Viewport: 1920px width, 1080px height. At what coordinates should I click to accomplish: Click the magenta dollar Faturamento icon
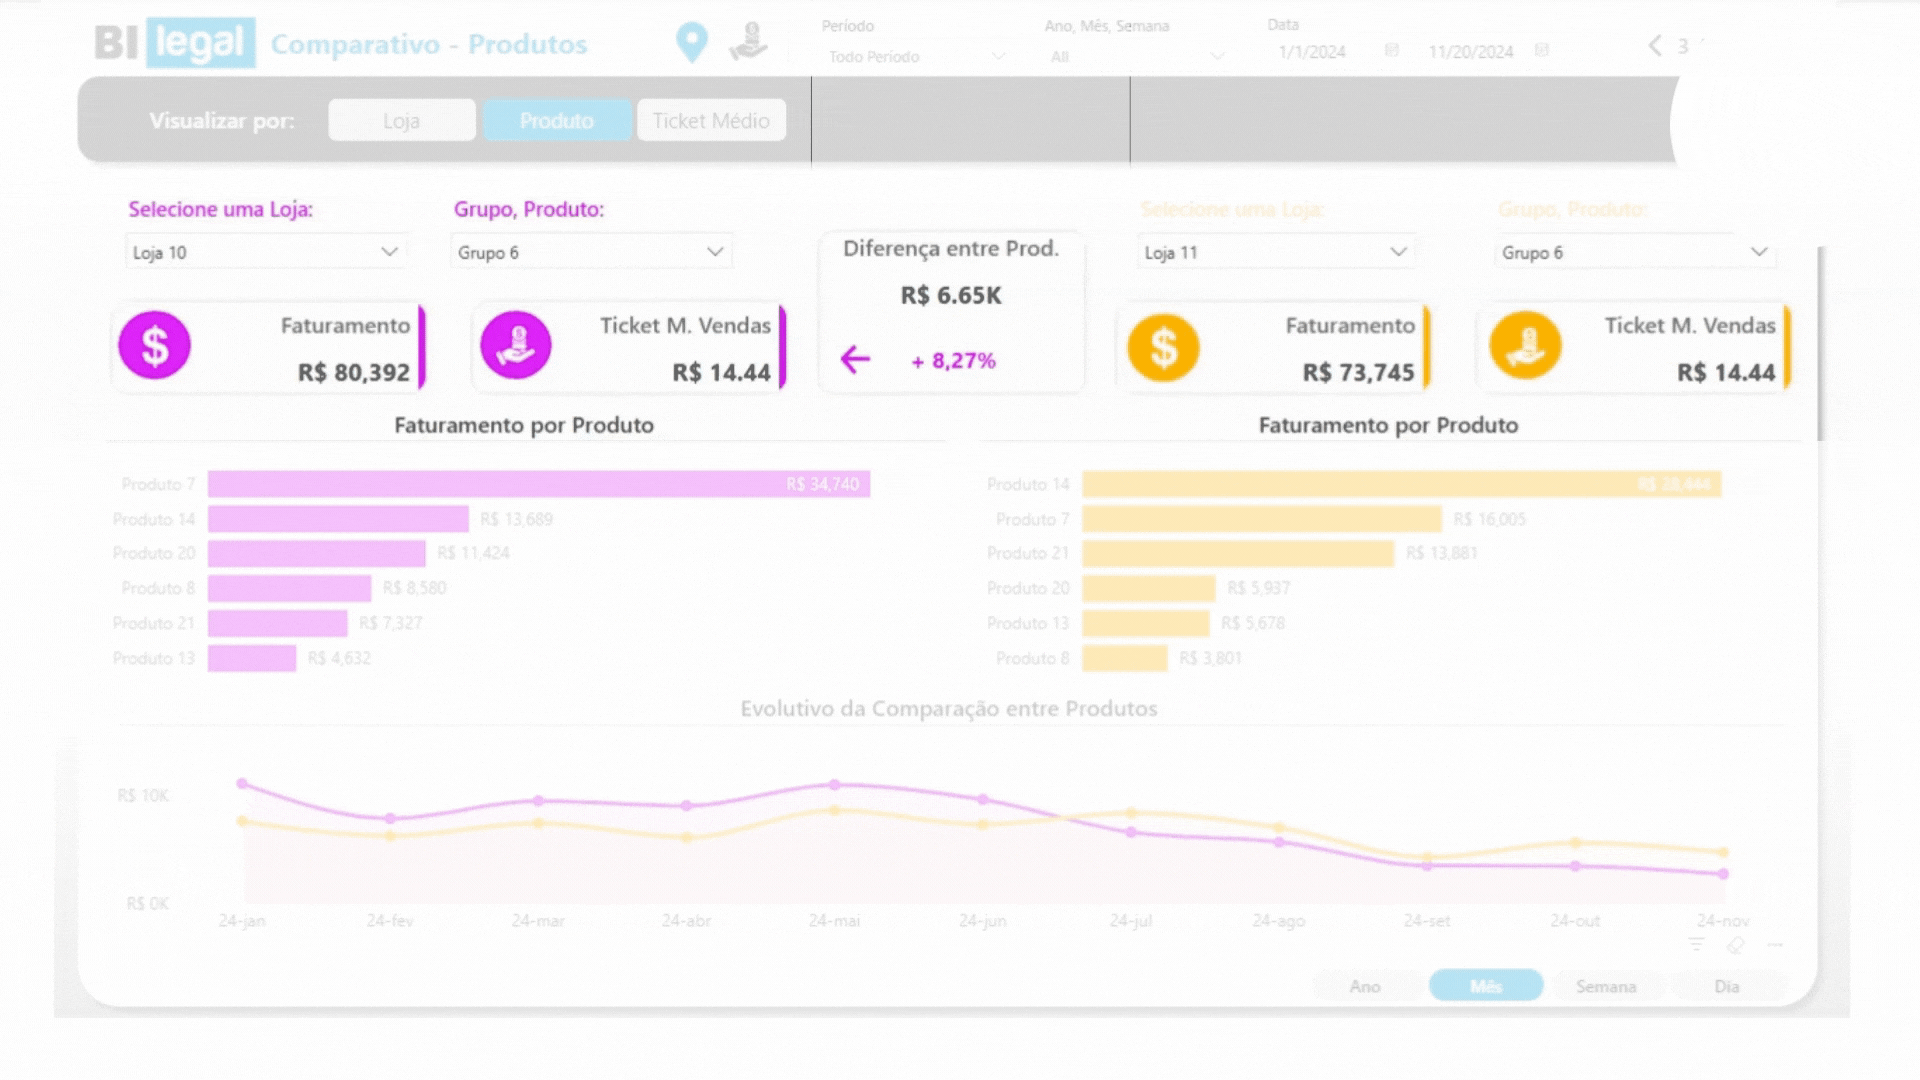pyautogui.click(x=155, y=346)
